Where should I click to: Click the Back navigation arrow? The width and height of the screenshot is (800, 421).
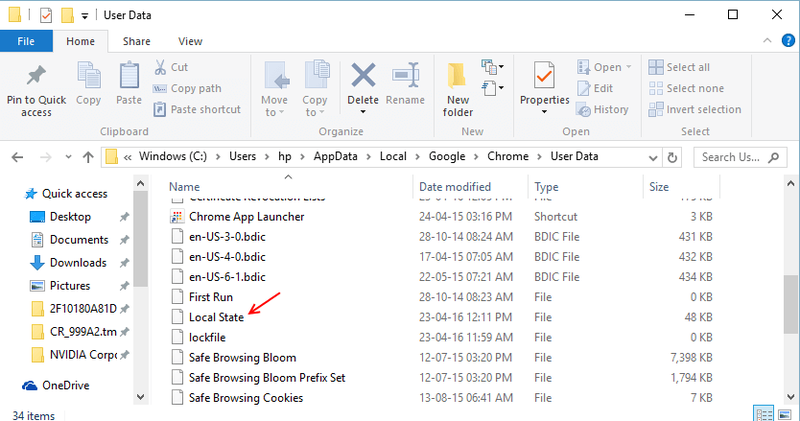[17, 157]
